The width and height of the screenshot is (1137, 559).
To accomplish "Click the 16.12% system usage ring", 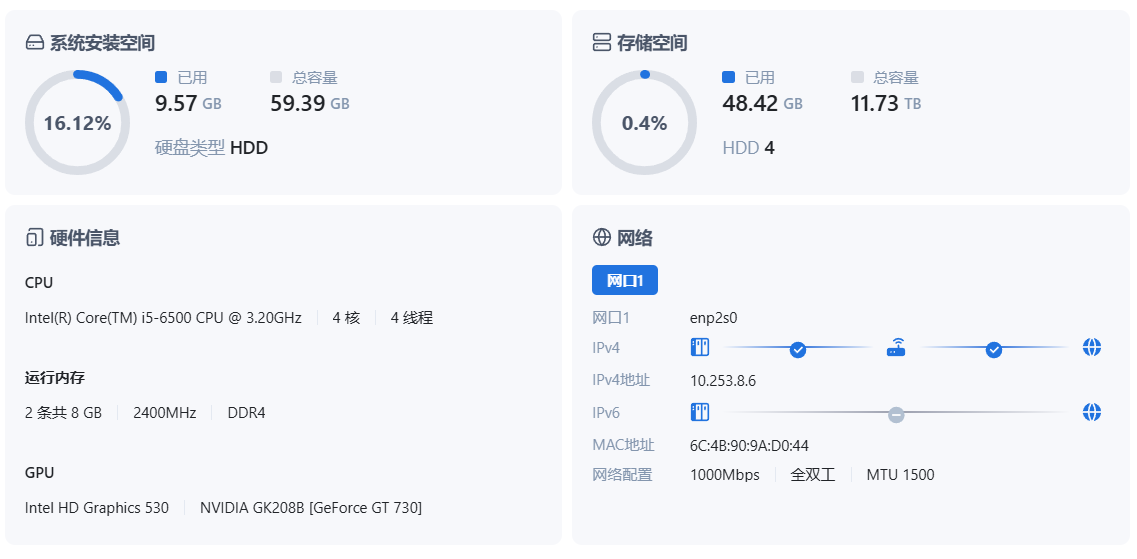I will [x=77, y=123].
